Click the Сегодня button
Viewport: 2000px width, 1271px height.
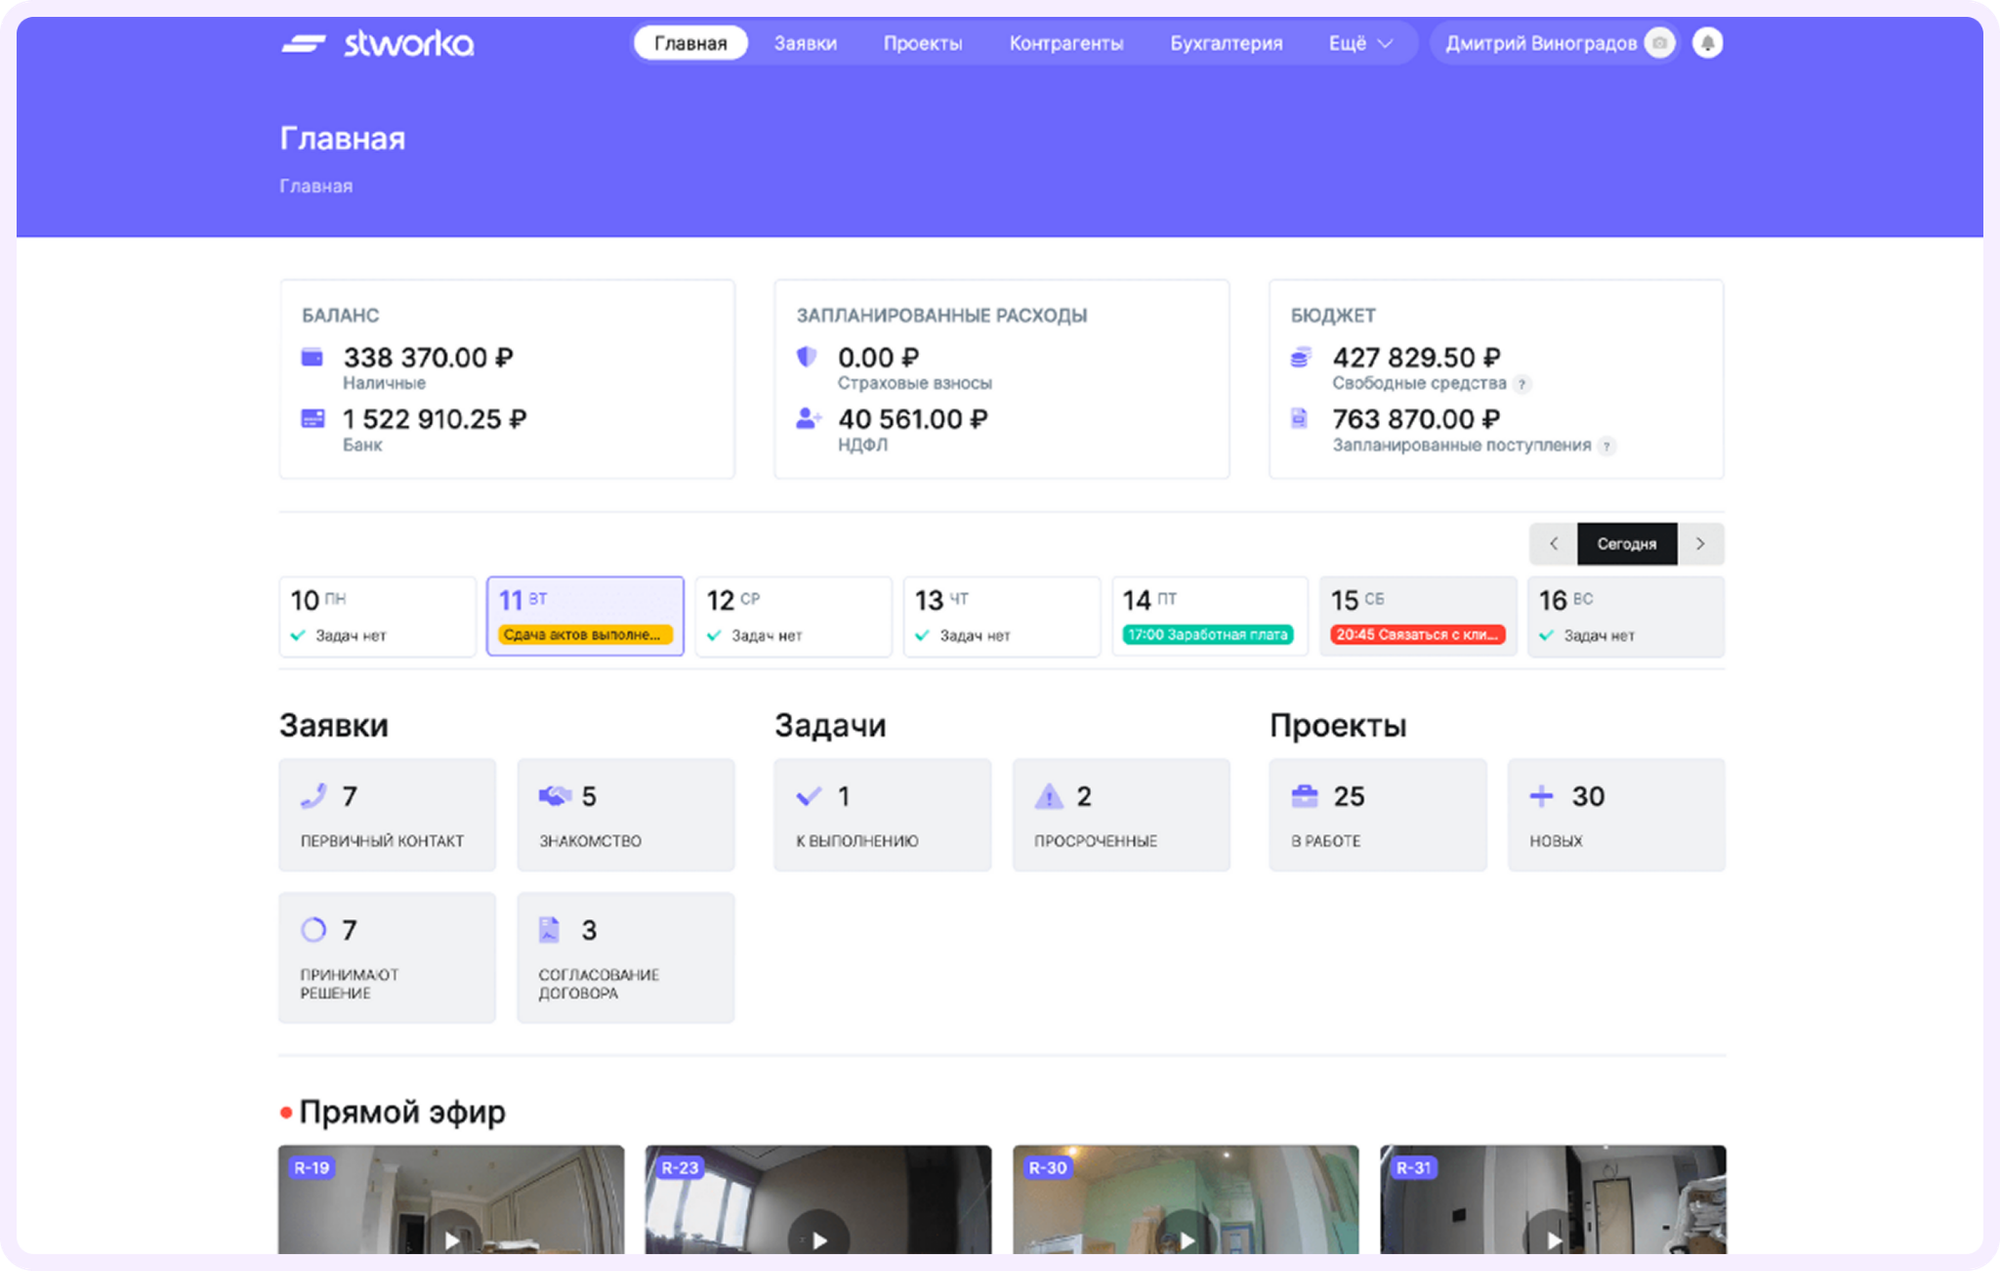coord(1627,544)
